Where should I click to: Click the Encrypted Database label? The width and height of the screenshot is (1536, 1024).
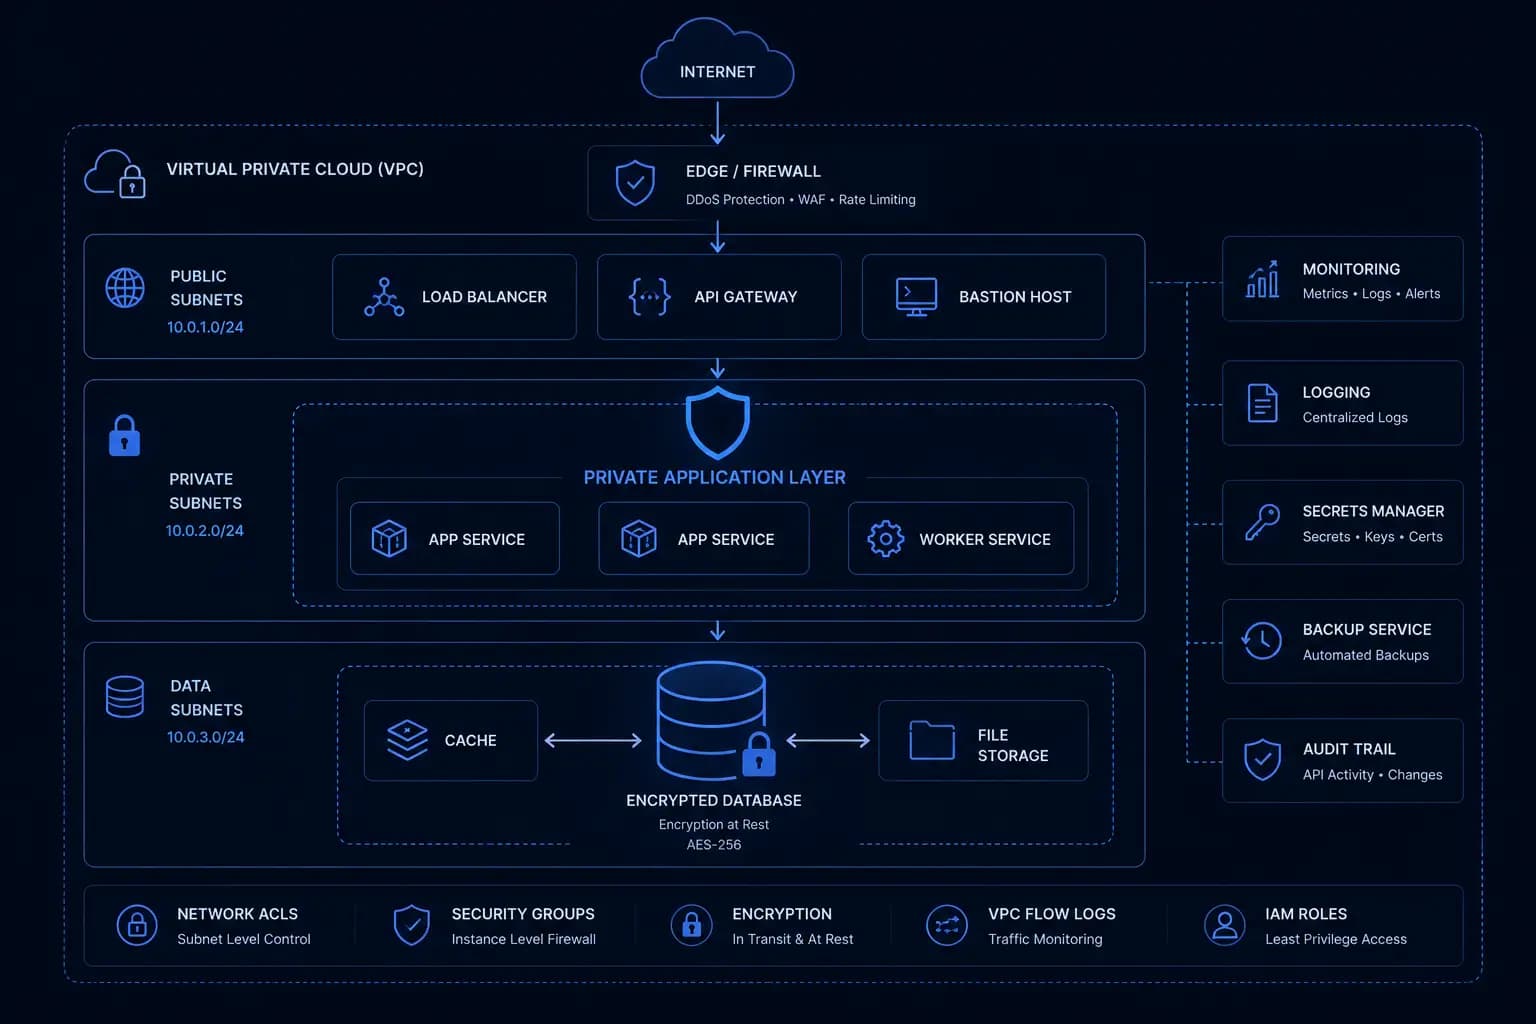pos(714,800)
